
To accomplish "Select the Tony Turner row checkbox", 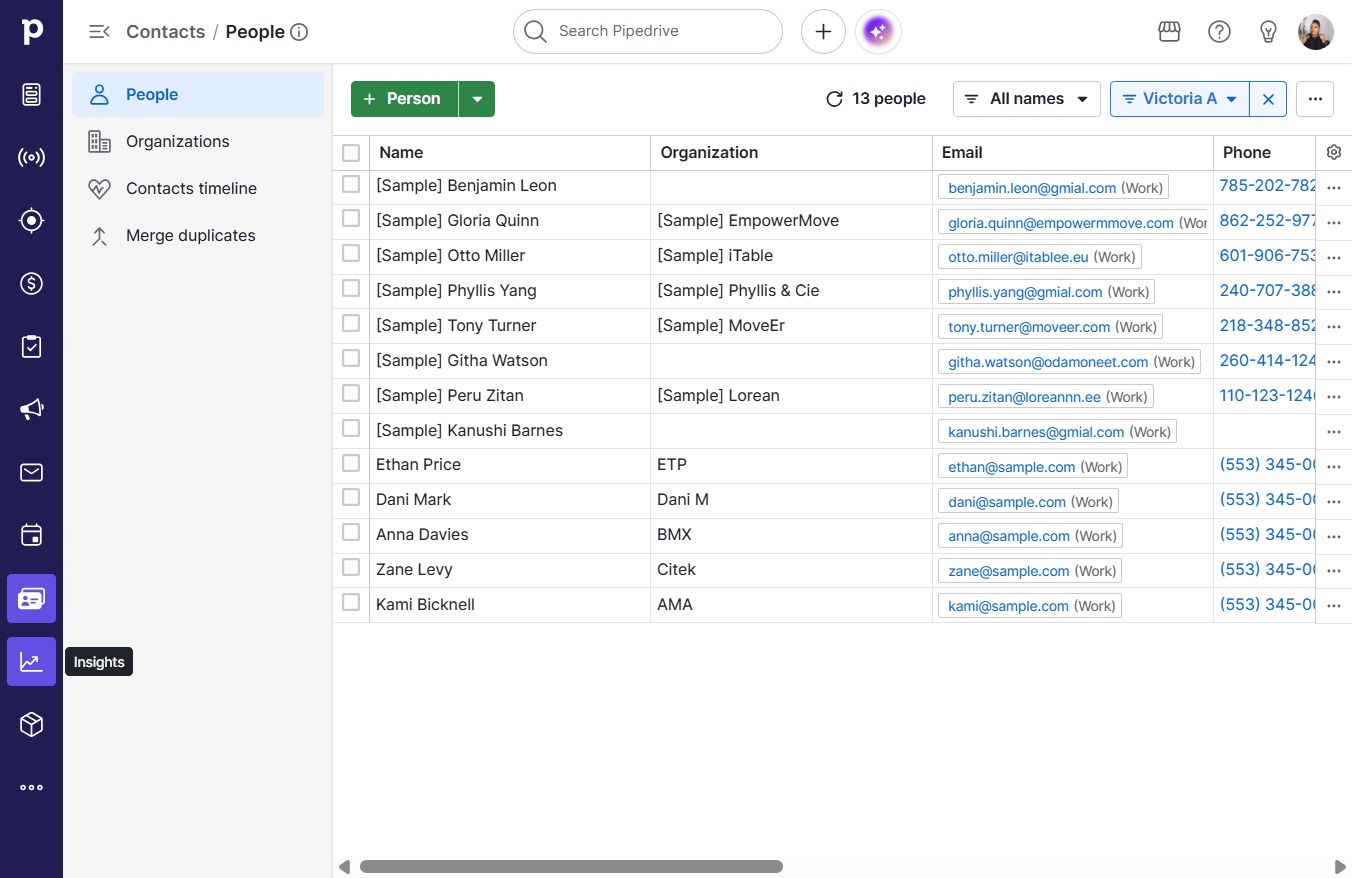I will [351, 323].
